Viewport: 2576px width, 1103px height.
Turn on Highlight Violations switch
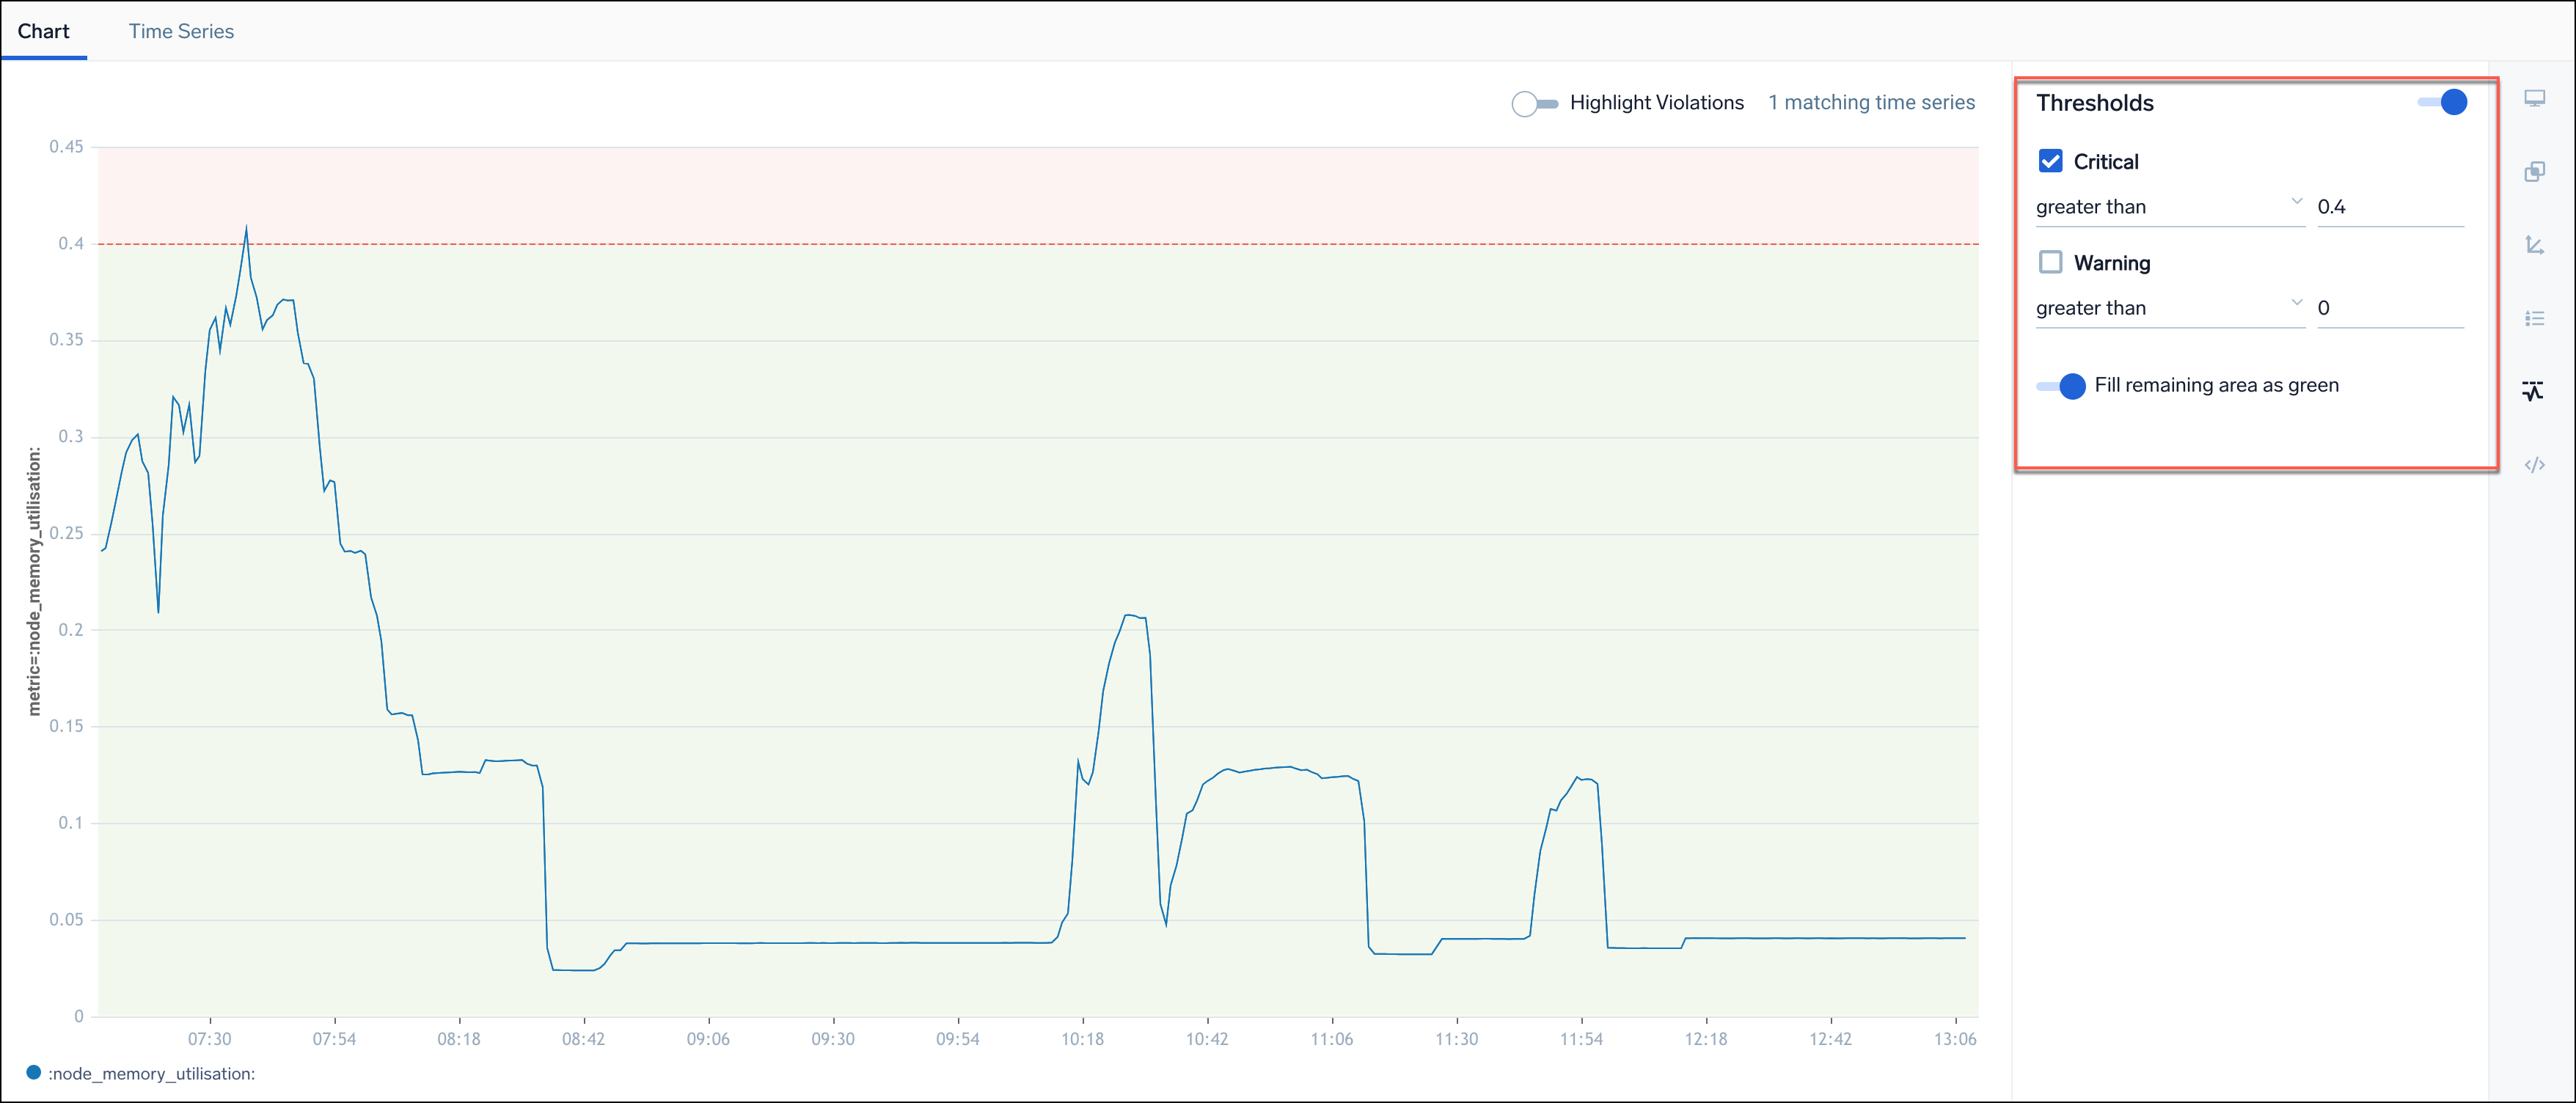coord(1534,103)
